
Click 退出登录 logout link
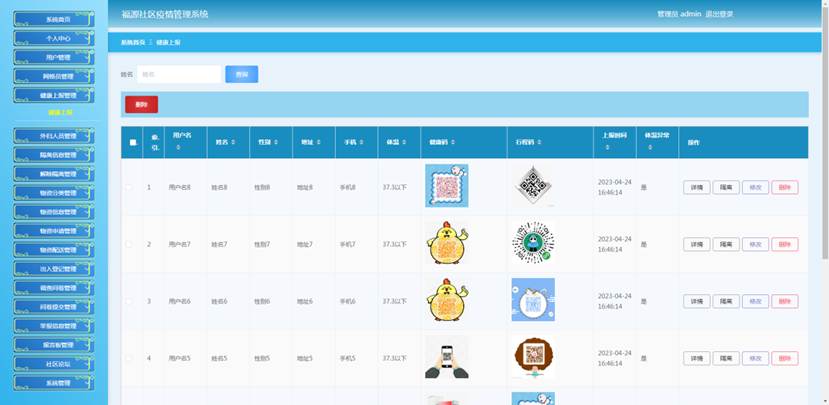coord(719,14)
